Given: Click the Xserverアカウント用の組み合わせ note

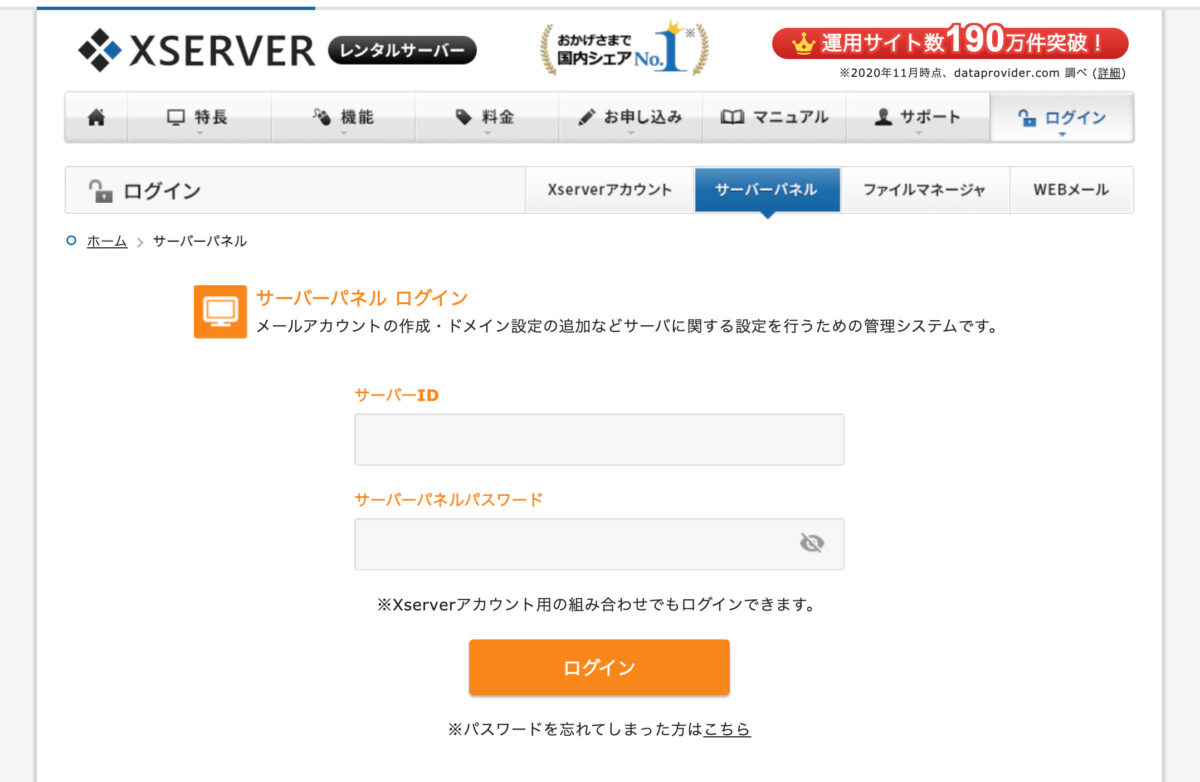Looking at the screenshot, I should tap(597, 605).
